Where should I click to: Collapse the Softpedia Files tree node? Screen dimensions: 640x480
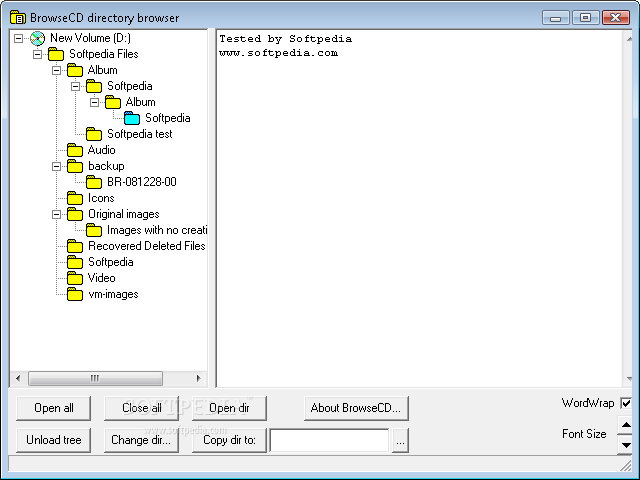tap(38, 54)
